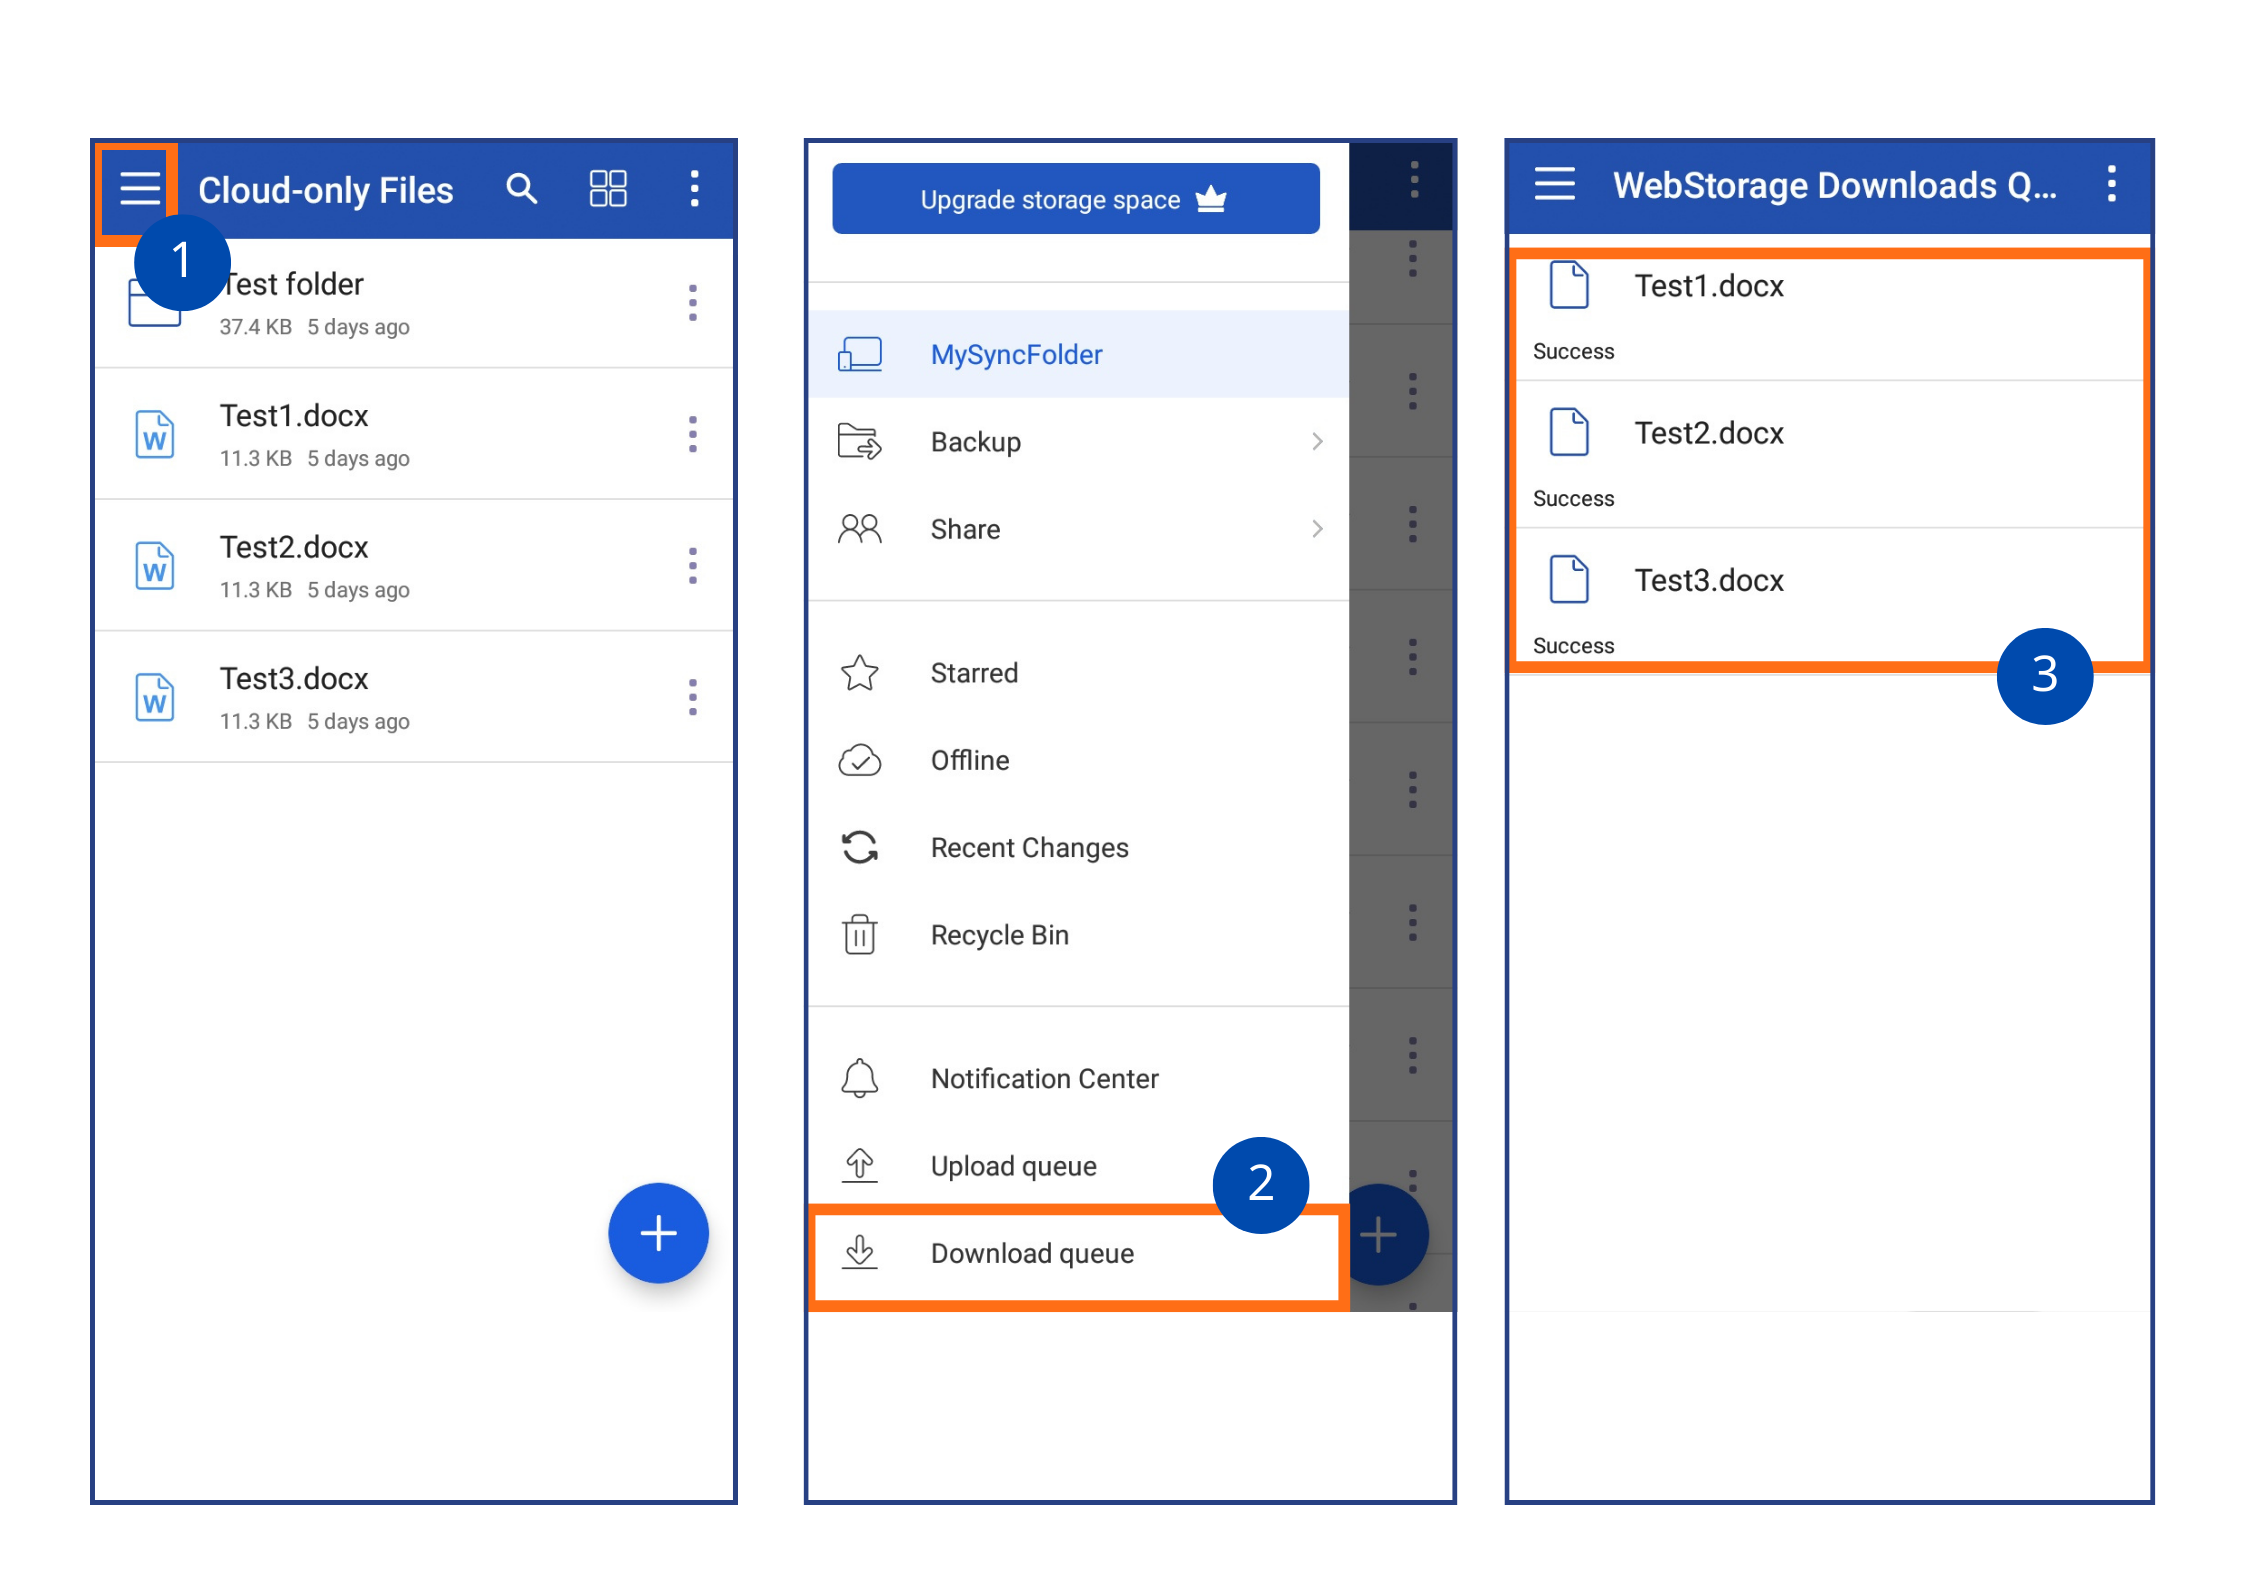Open Recycle Bin from the drawer
The height and width of the screenshot is (1587, 2245).
click(1078, 934)
